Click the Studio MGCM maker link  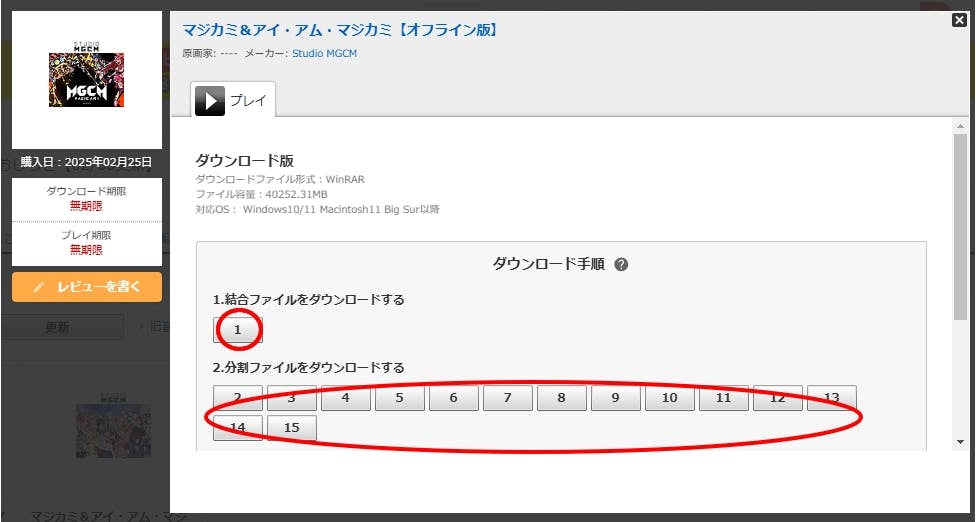click(324, 54)
